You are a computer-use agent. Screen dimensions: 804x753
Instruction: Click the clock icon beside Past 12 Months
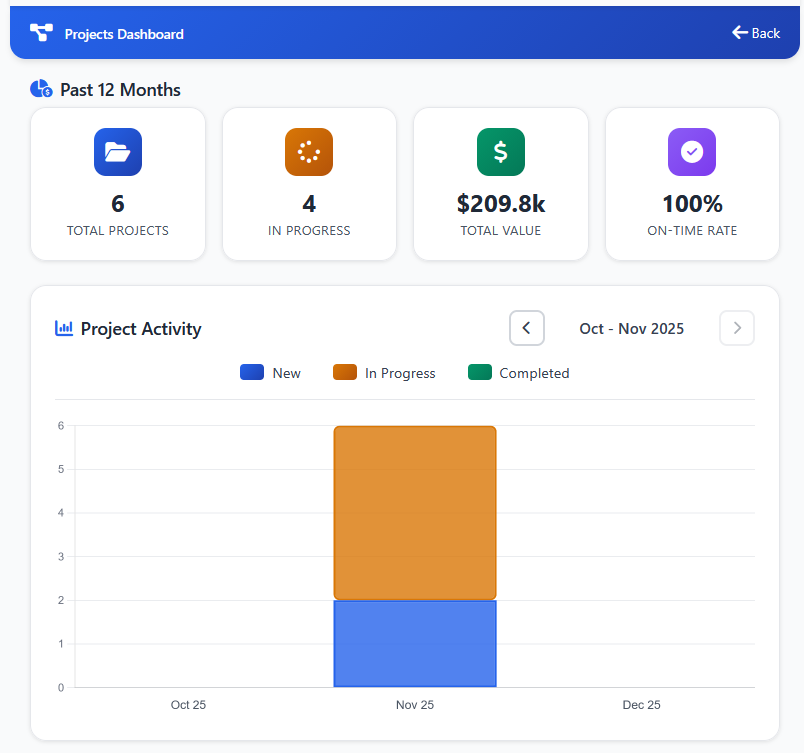coord(40,89)
